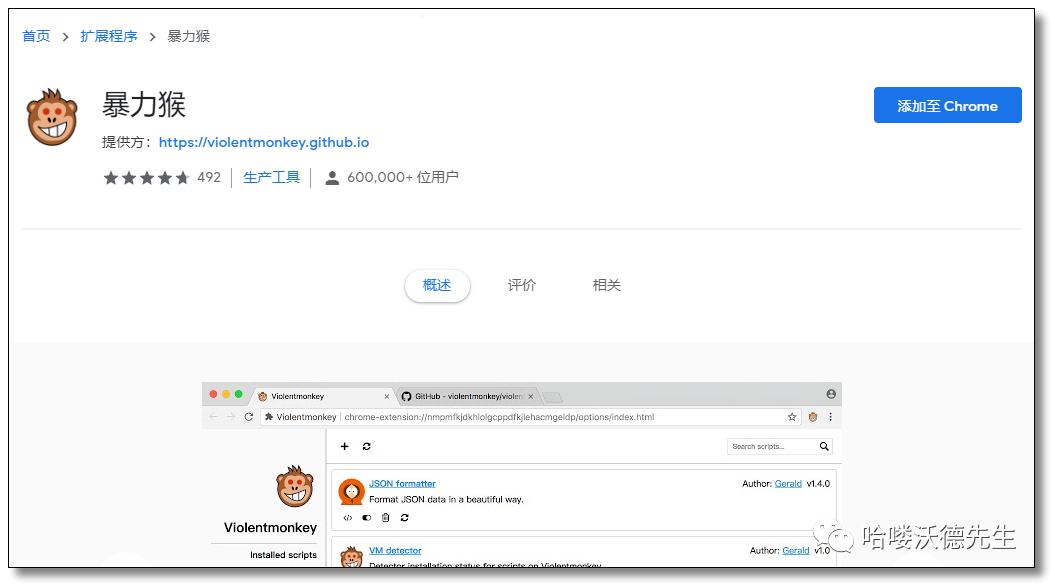Click the 600,000+ 位用户 text
Image resolution: width=1051 pixels, height=584 pixels.
[403, 177]
